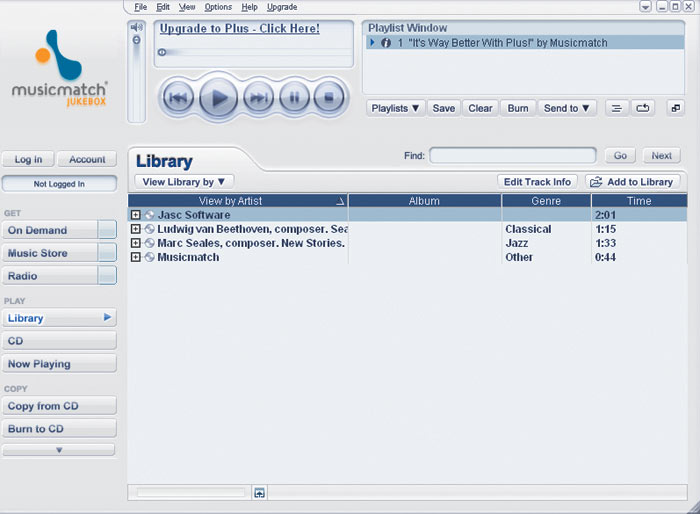
Task: Expand the Musicmatch artist node
Action: [136, 257]
